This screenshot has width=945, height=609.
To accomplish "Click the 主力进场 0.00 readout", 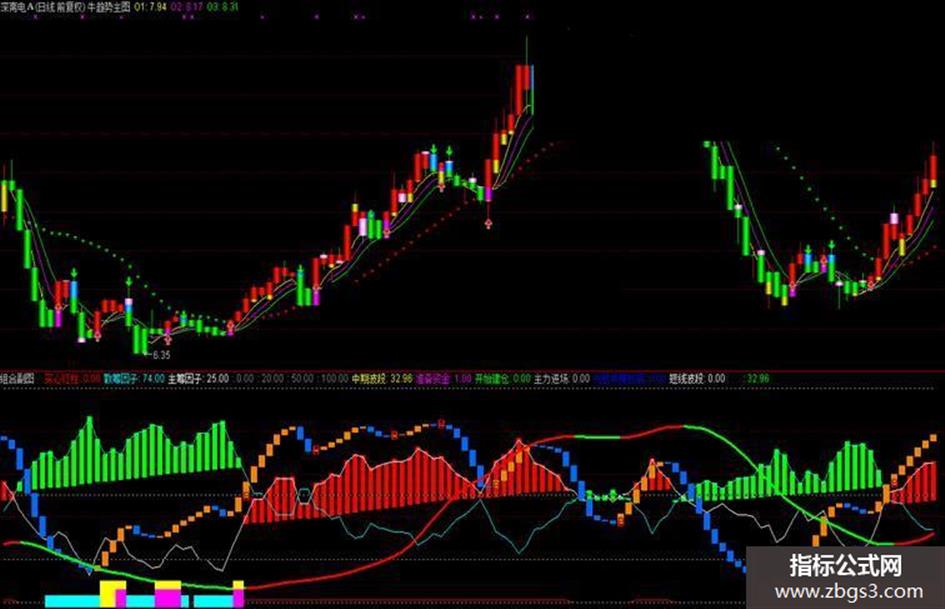I will 562,379.
